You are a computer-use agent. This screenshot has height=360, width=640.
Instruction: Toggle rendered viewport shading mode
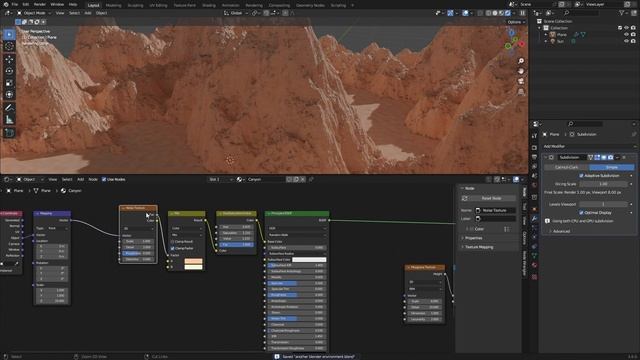(508, 13)
